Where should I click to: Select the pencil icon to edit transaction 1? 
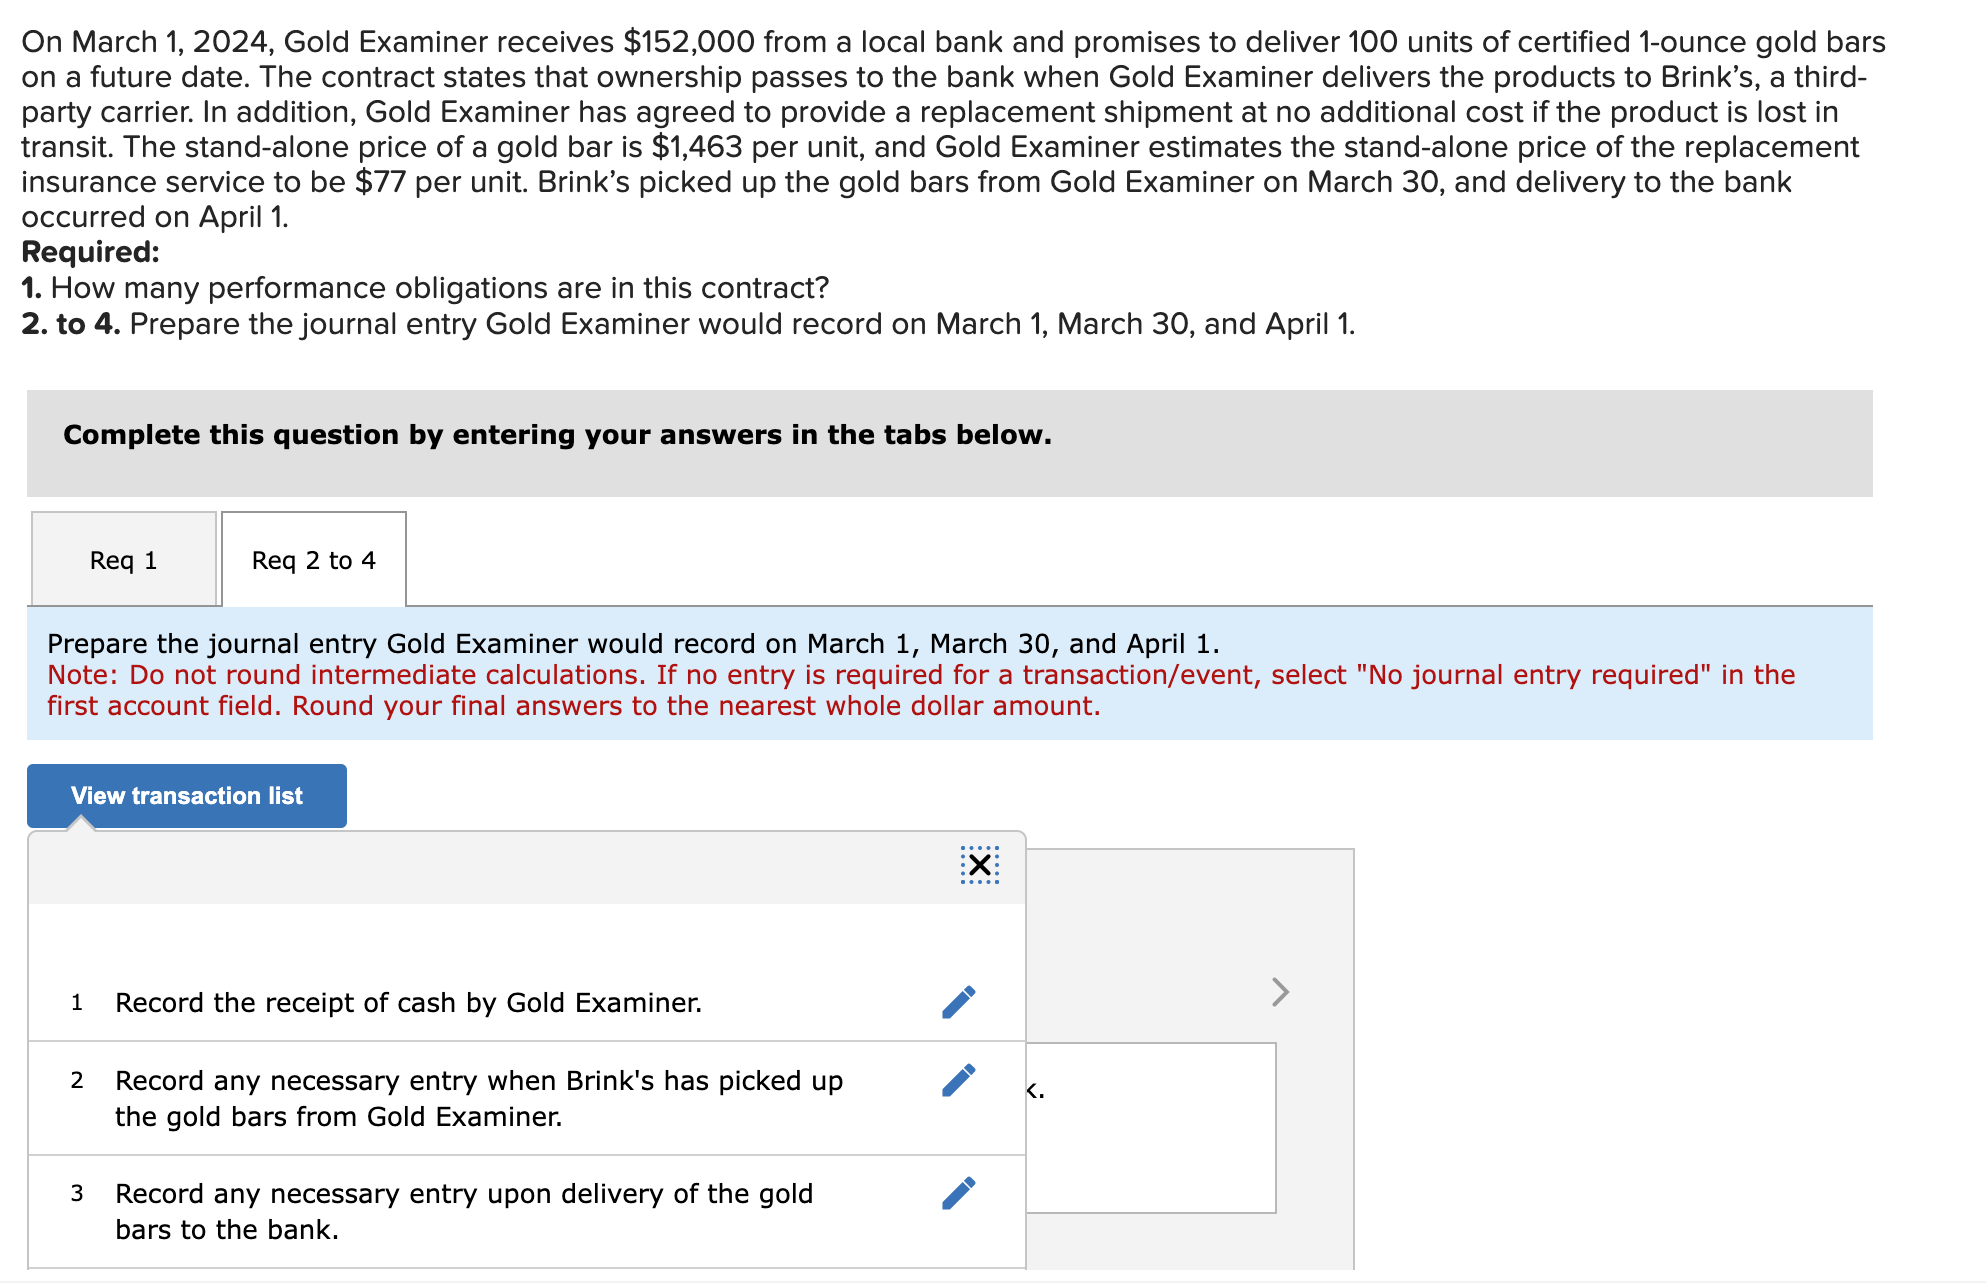(x=957, y=1002)
